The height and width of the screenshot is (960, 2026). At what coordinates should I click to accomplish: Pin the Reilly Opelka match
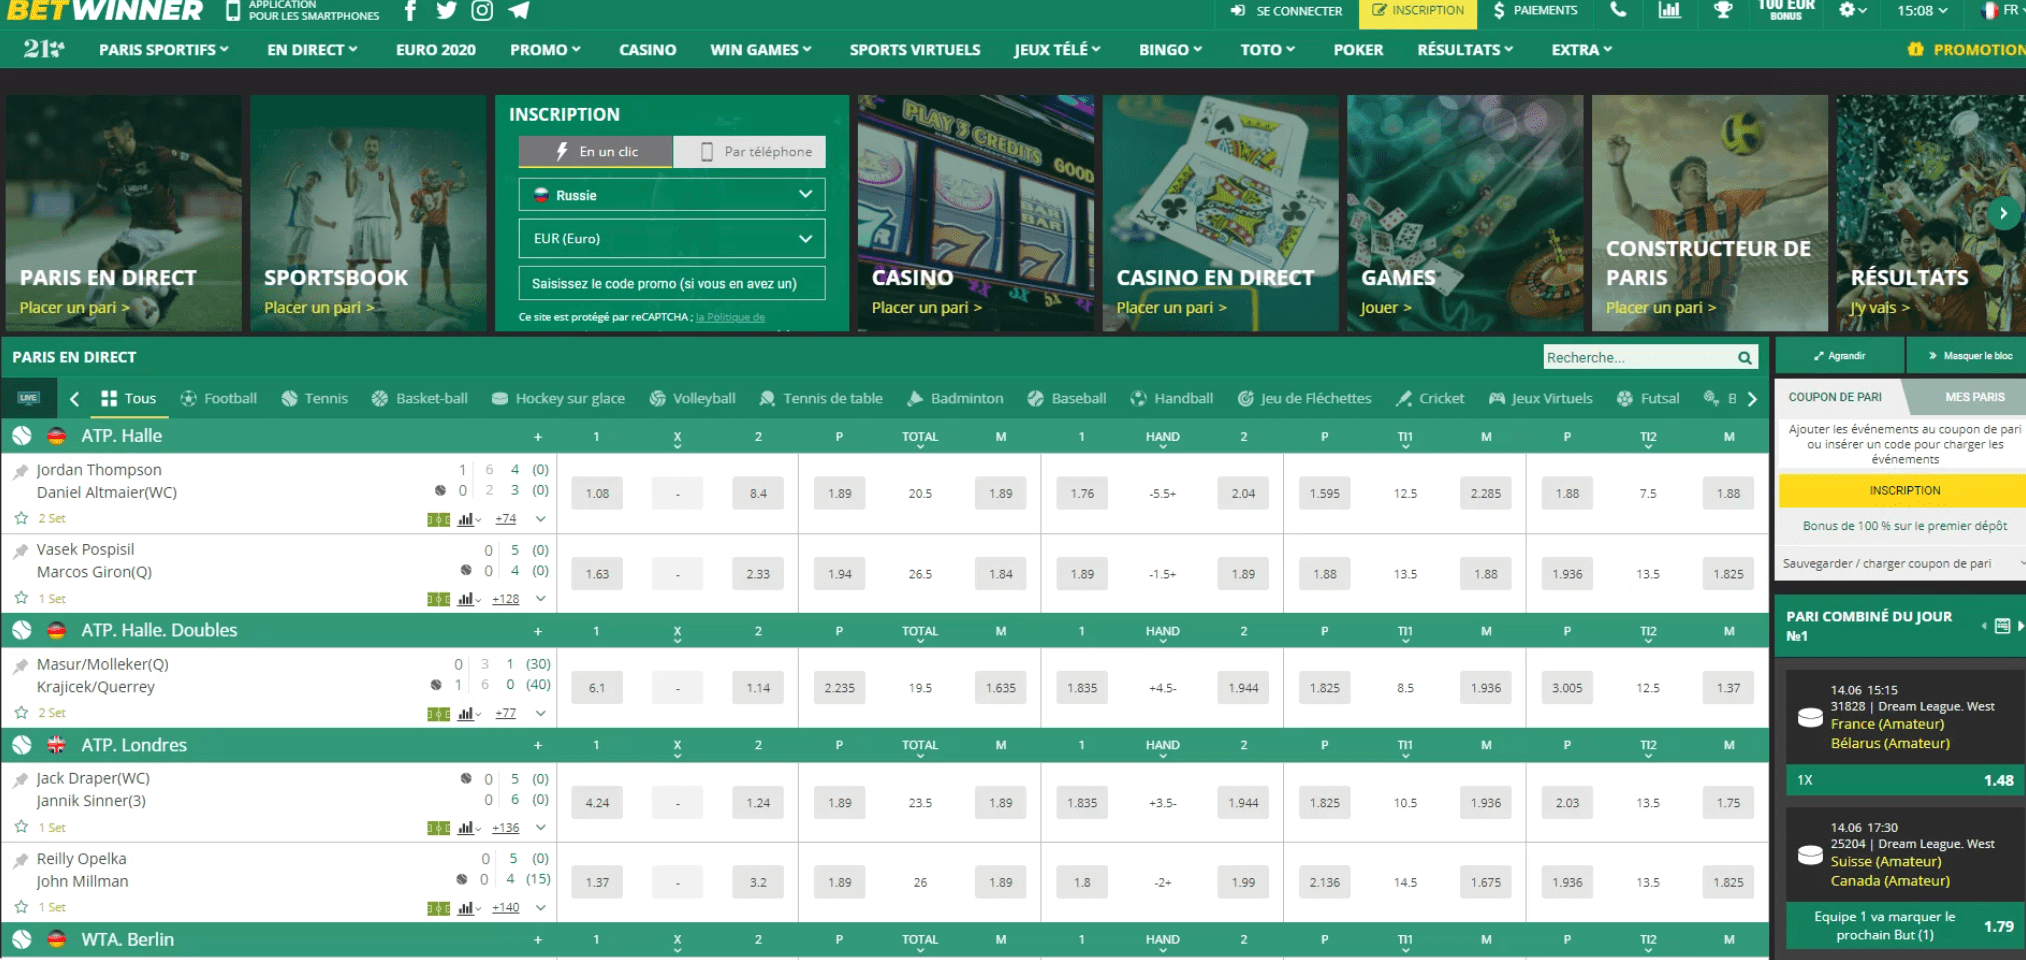[x=20, y=859]
